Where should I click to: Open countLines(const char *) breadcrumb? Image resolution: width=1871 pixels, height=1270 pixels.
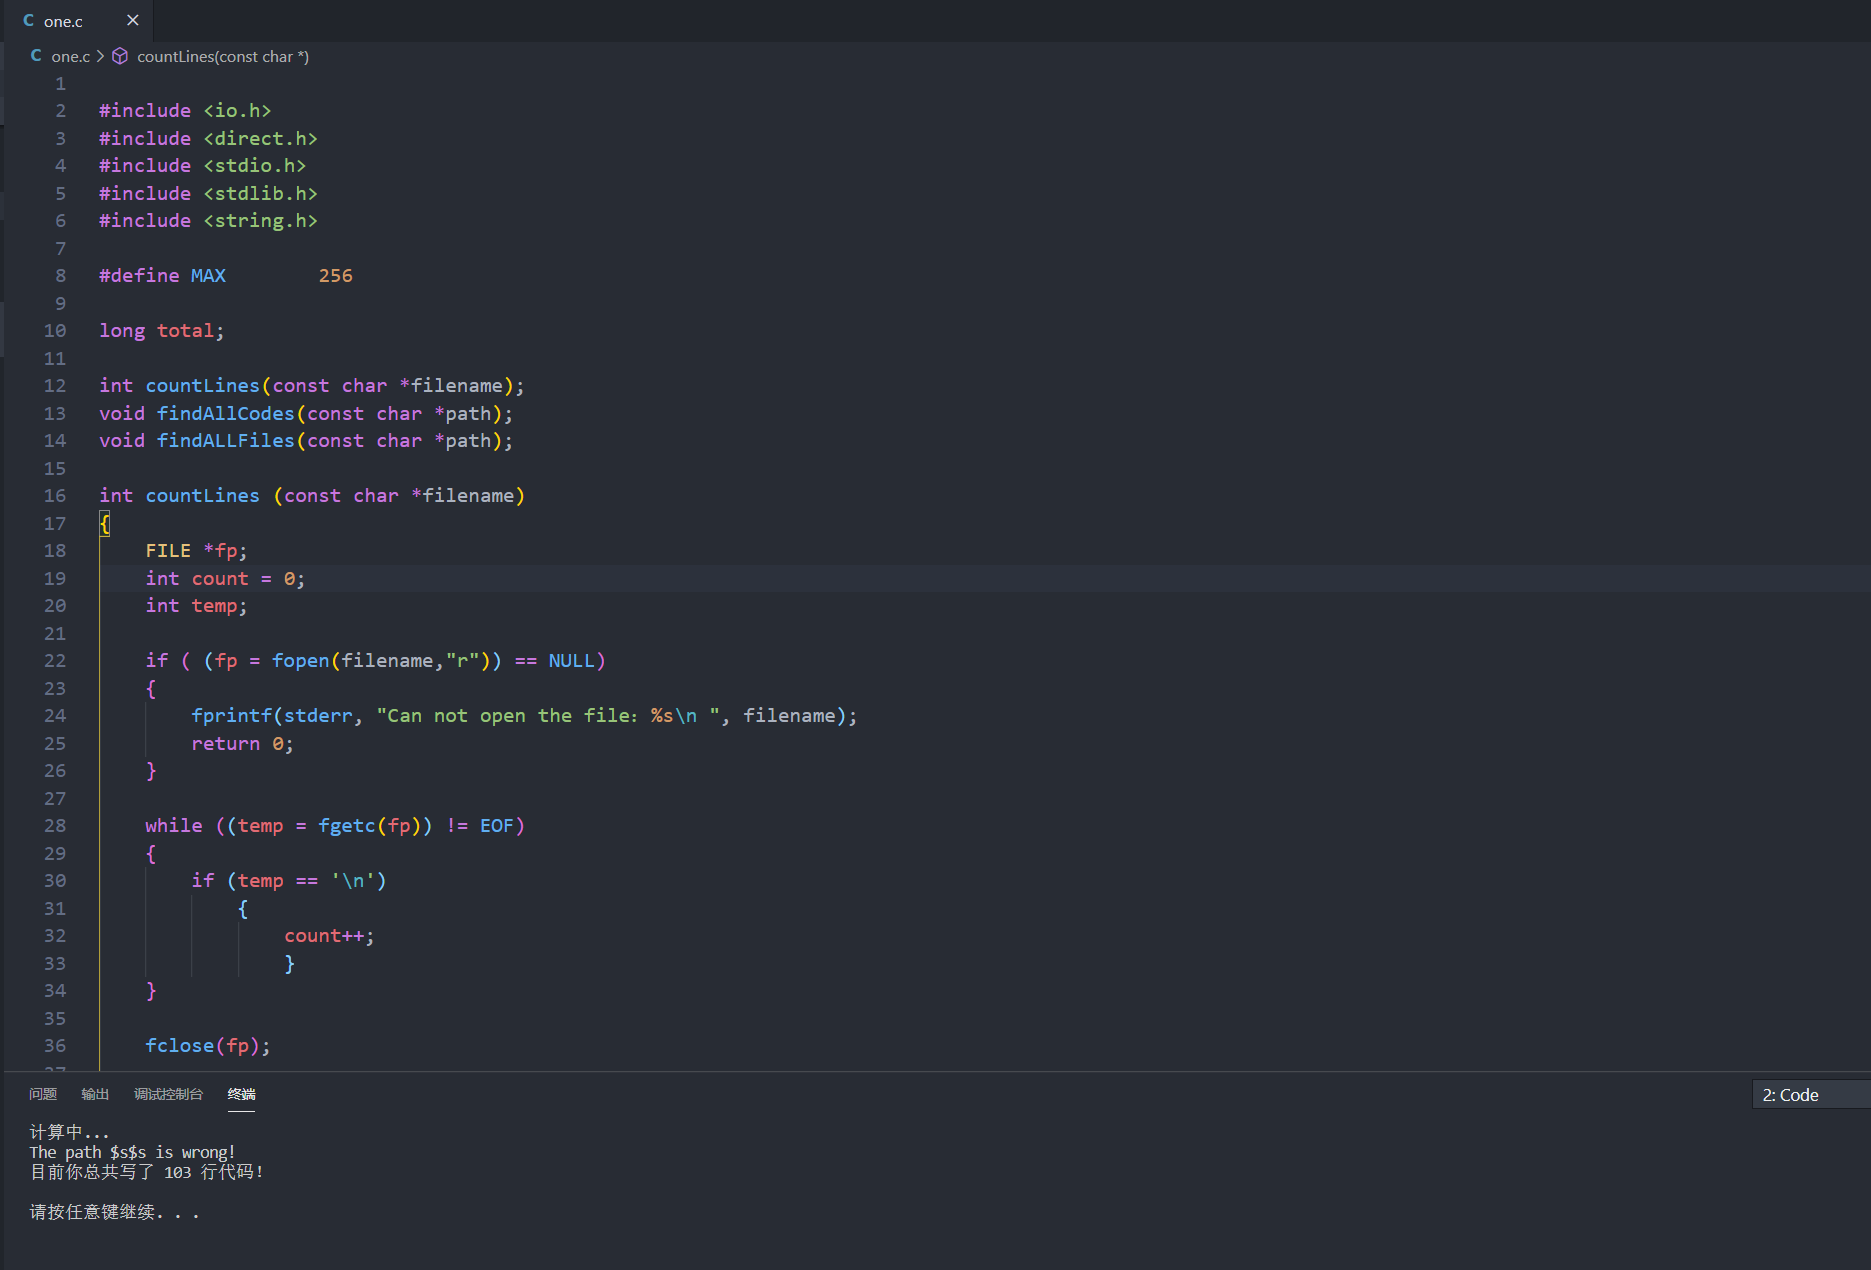[x=222, y=56]
